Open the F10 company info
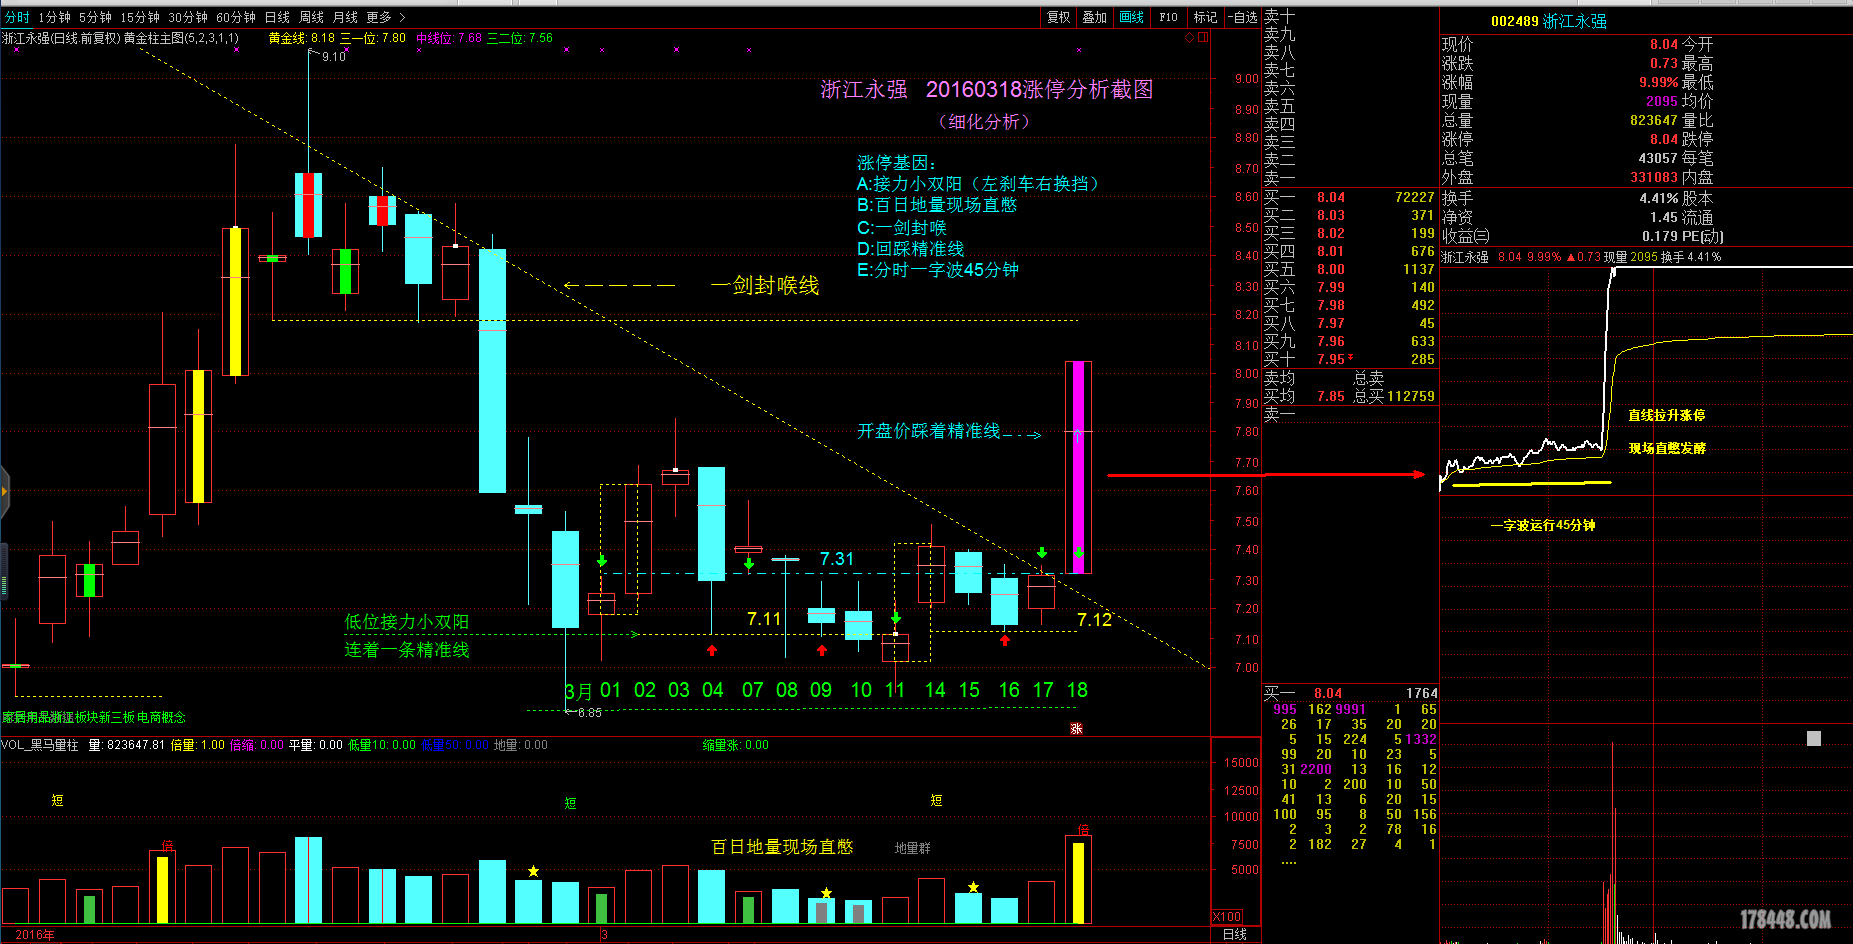The height and width of the screenshot is (944, 1853). pyautogui.click(x=1168, y=17)
